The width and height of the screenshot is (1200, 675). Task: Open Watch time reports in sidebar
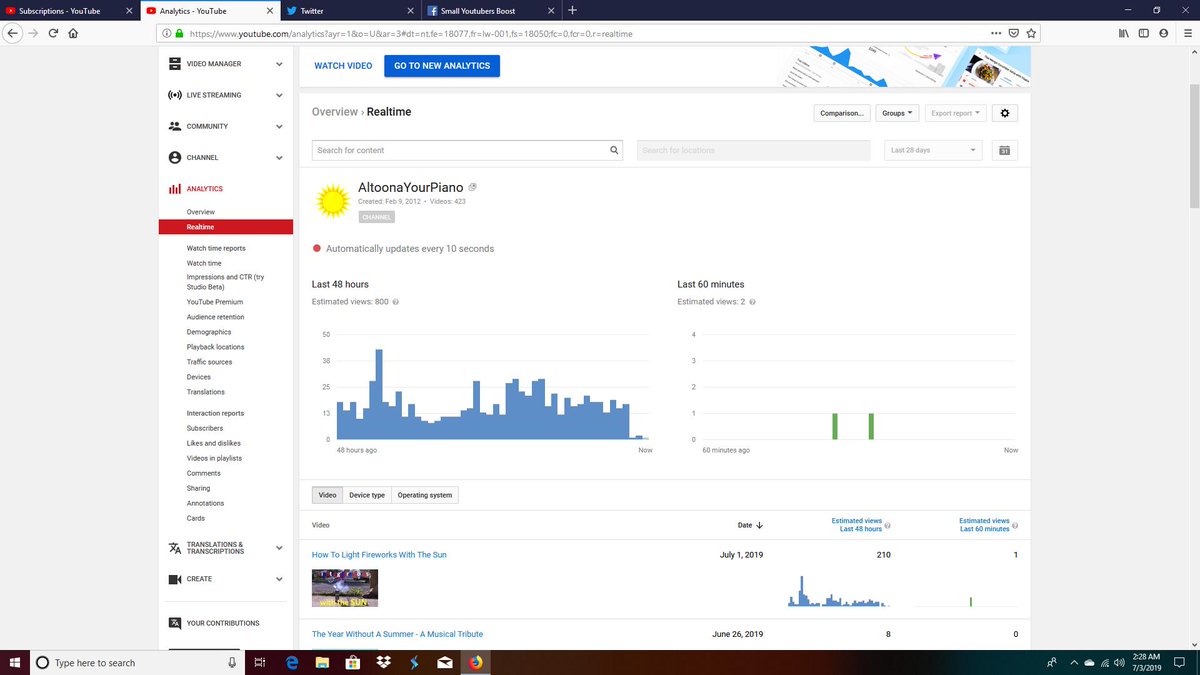point(216,248)
